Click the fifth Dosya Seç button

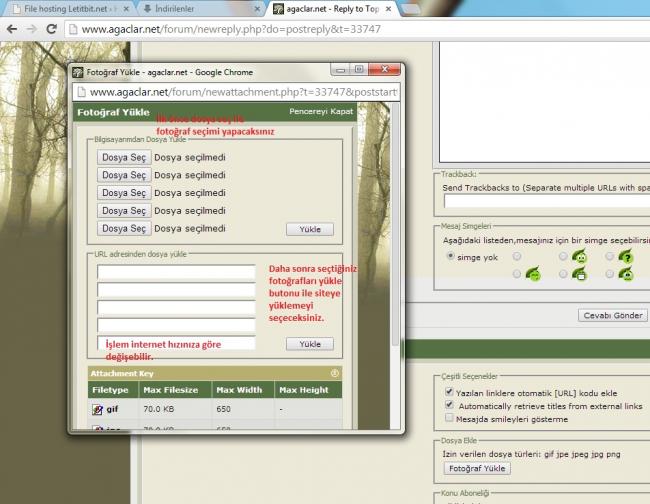pyautogui.click(x=124, y=229)
